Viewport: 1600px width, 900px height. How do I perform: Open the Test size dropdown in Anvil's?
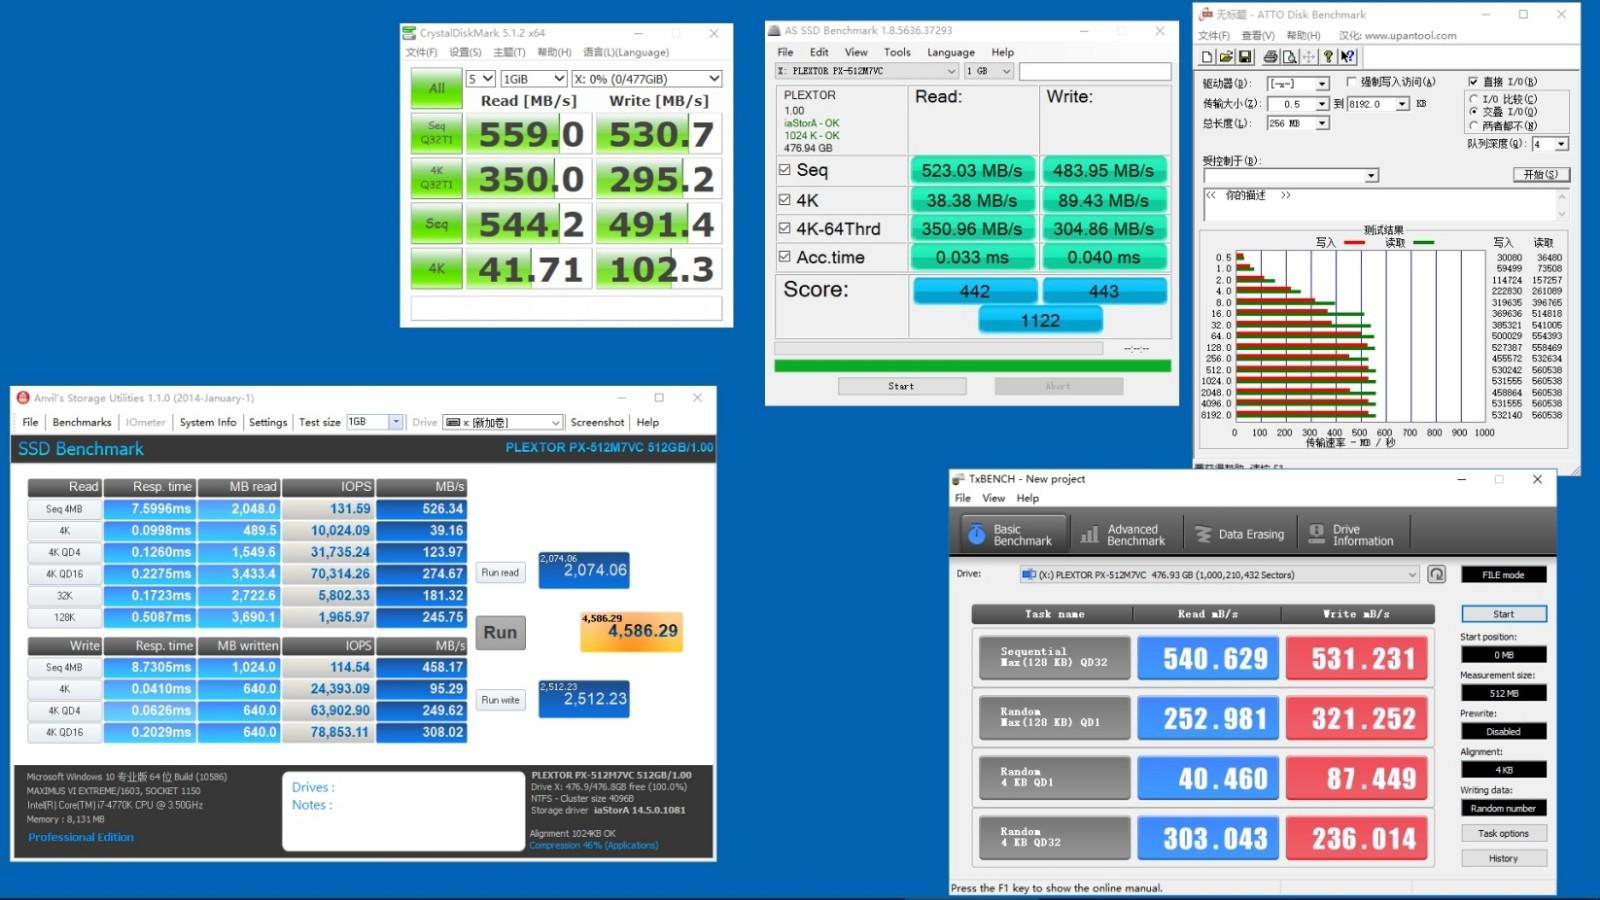click(x=395, y=422)
